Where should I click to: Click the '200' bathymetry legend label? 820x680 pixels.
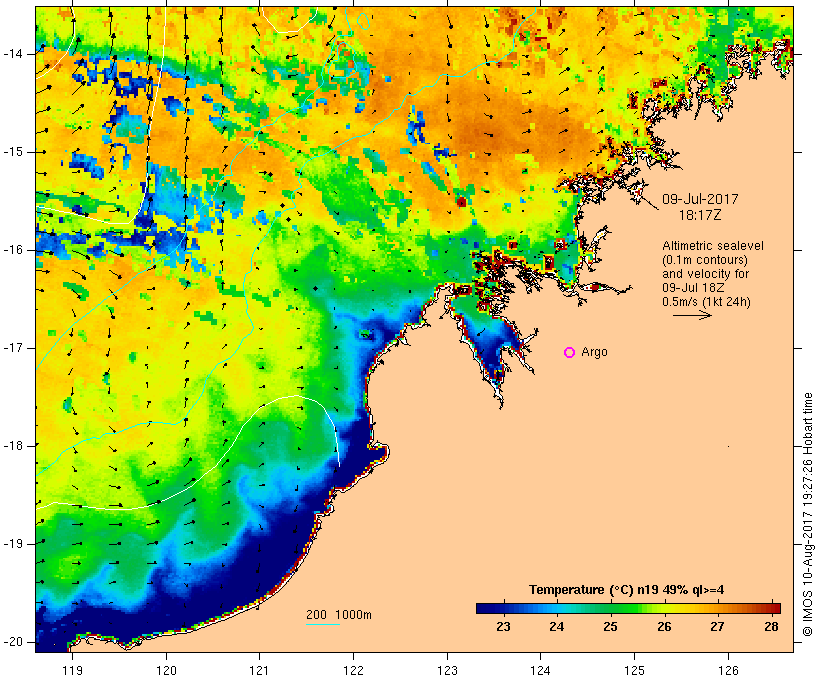pos(316,615)
